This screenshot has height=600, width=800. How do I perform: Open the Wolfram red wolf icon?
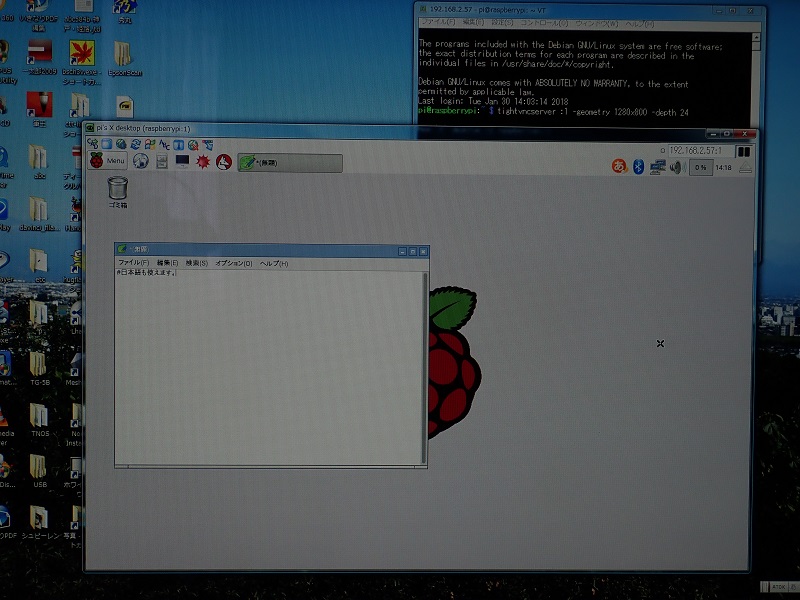[224, 162]
